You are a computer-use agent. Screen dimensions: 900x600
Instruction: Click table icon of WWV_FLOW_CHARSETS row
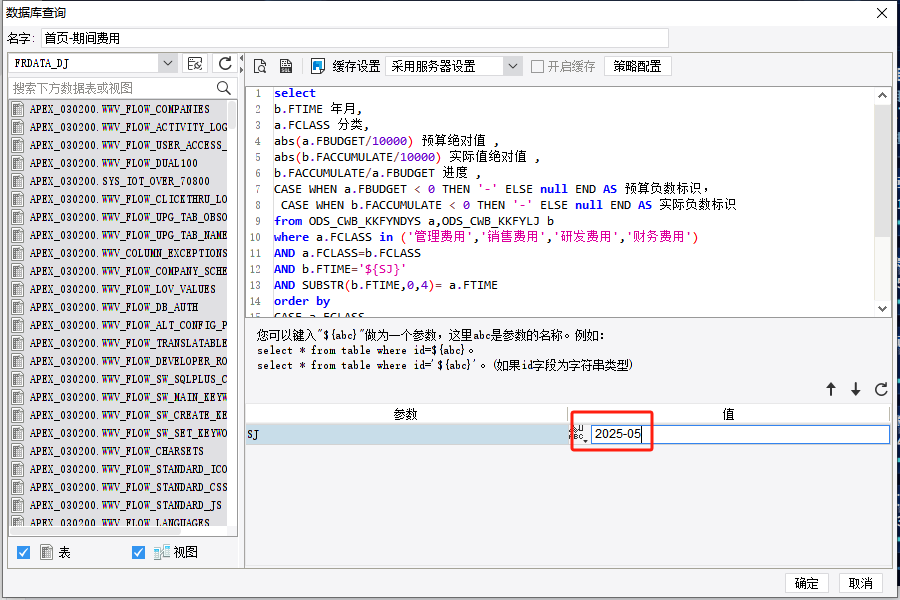pyautogui.click(x=18, y=451)
